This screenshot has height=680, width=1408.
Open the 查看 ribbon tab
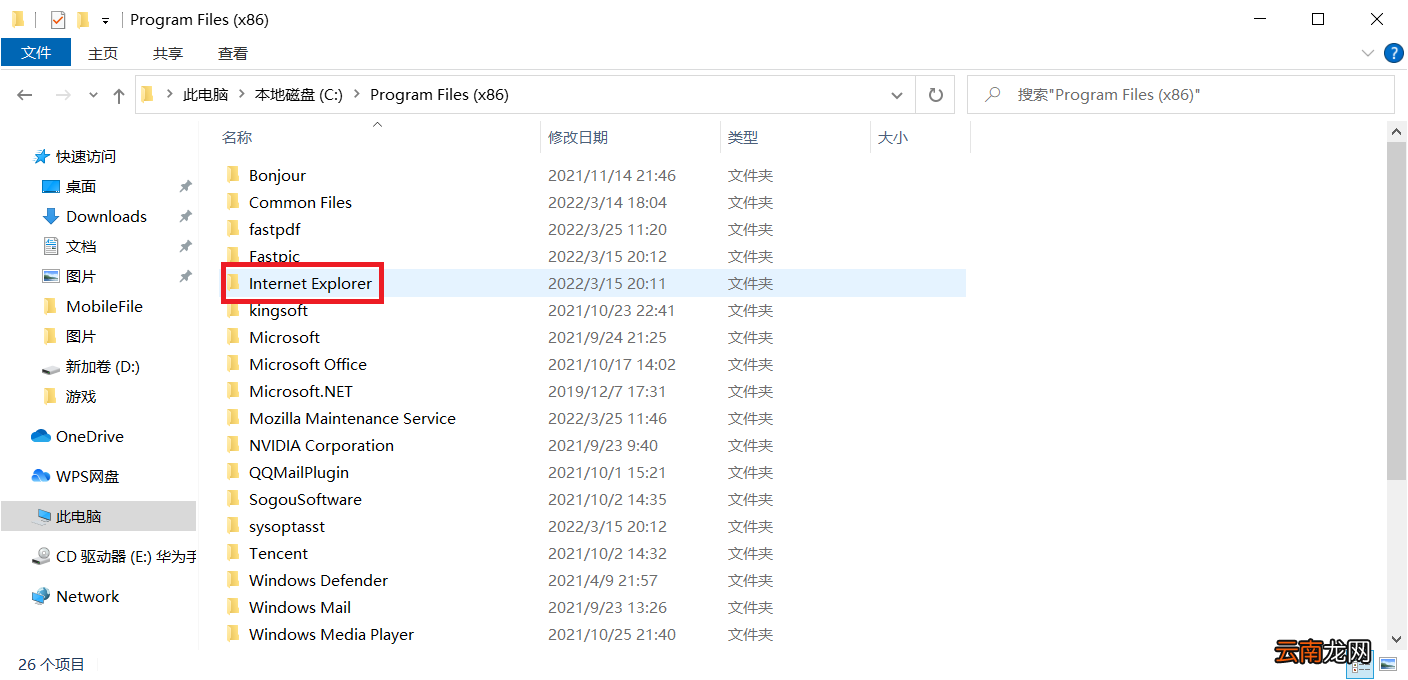tap(233, 53)
